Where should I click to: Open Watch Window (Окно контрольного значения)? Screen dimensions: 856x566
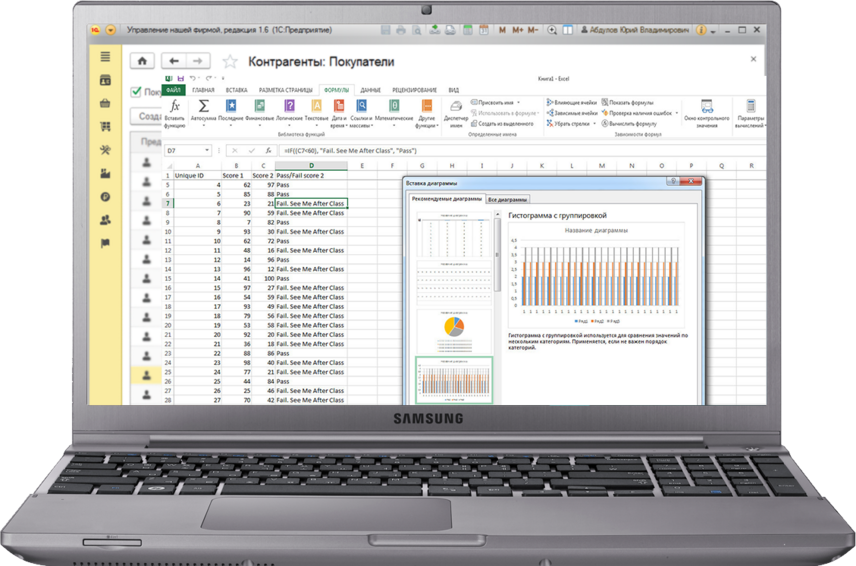[706, 114]
